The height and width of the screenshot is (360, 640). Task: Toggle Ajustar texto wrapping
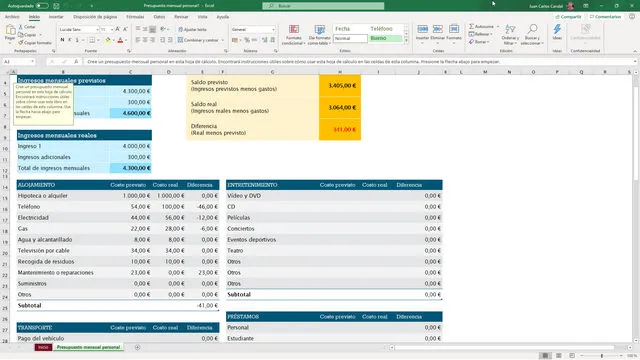[192, 29]
